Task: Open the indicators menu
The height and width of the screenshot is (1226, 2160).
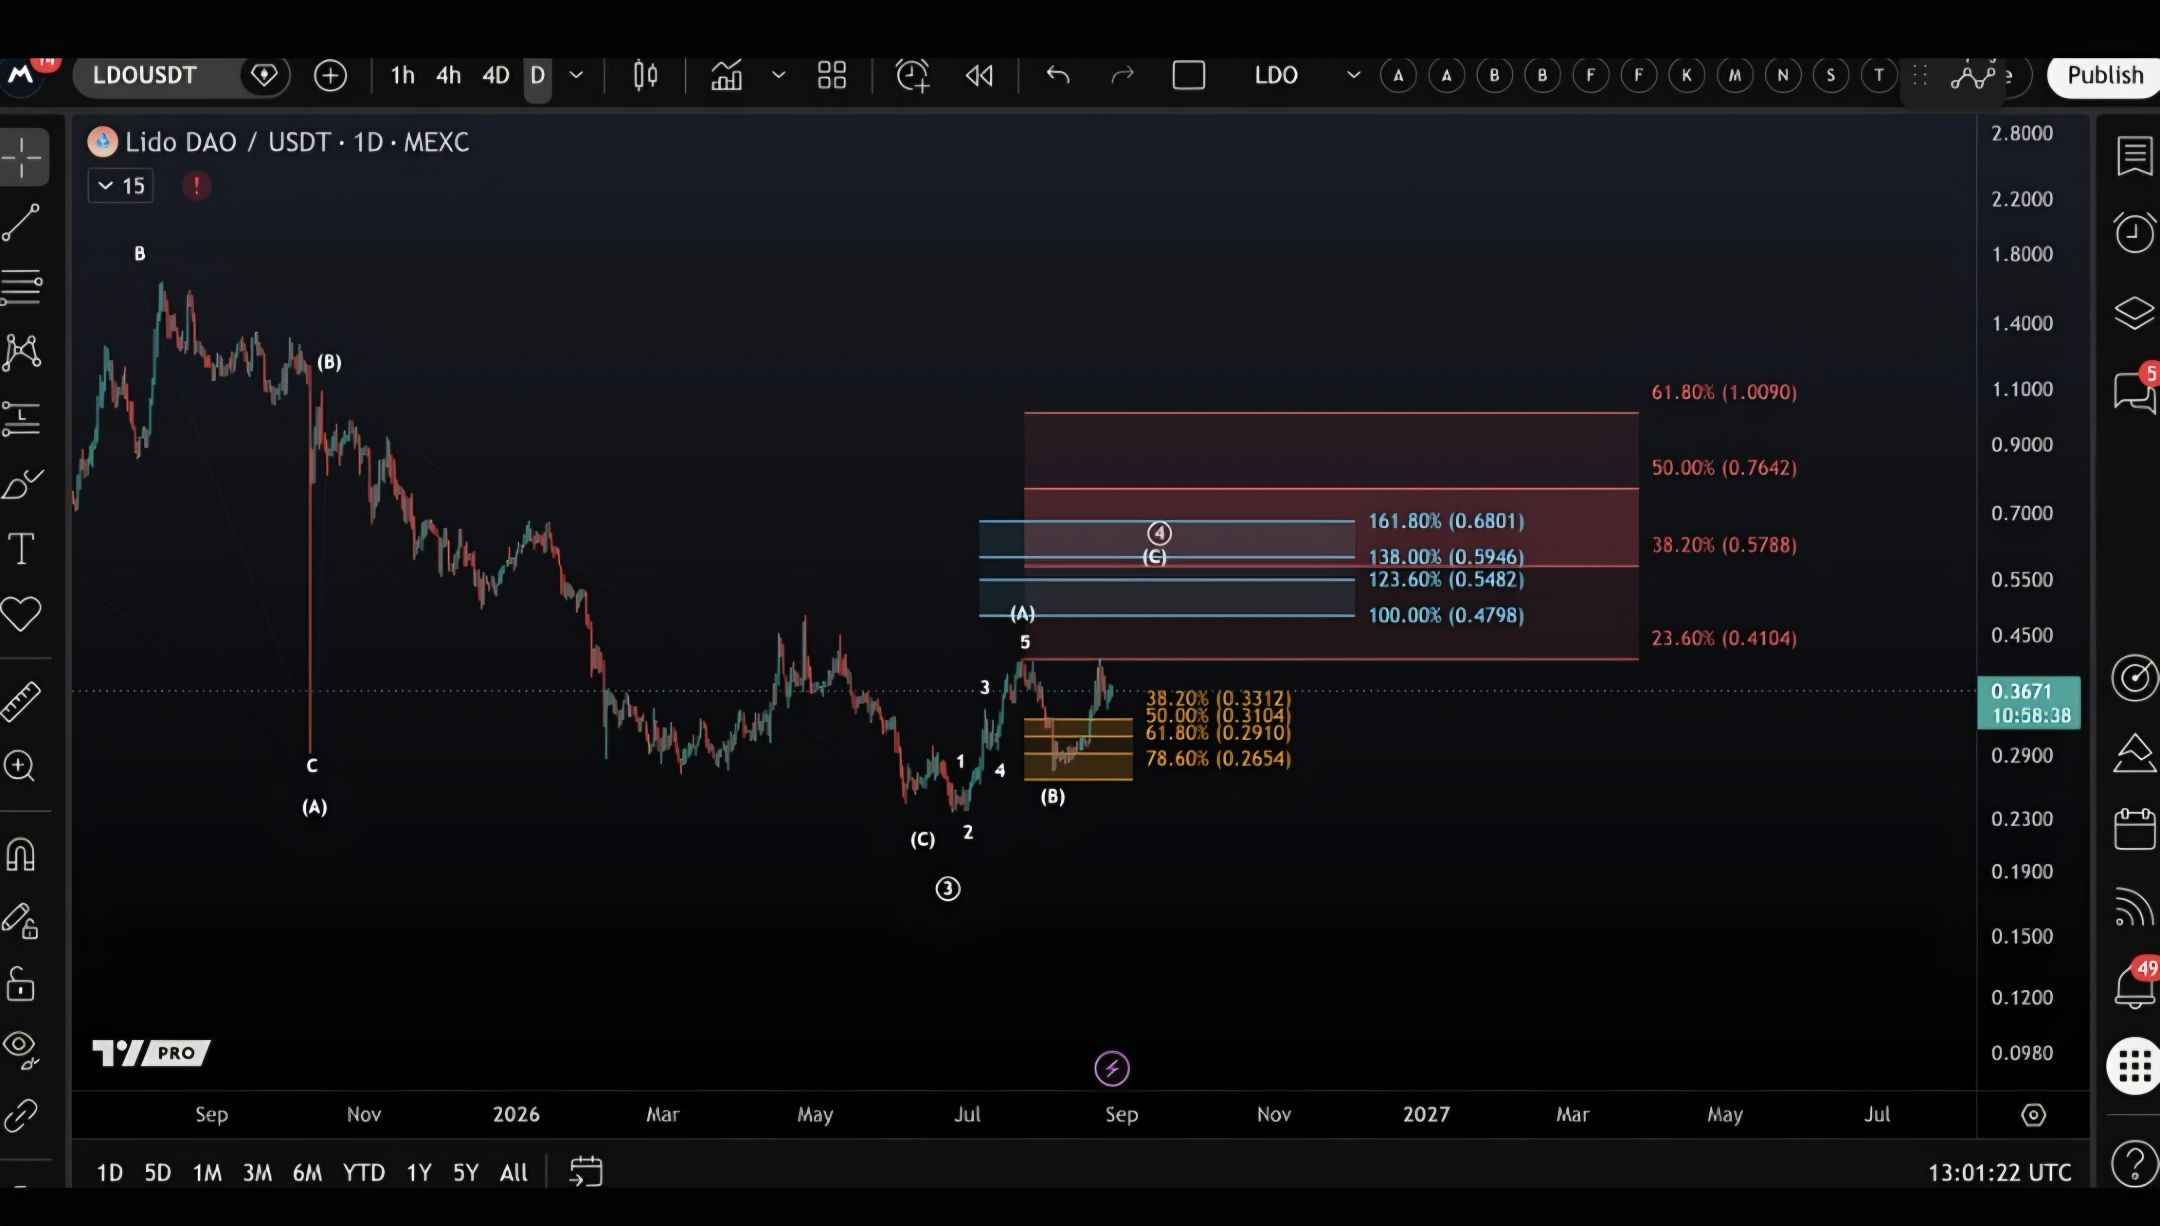Action: (726, 75)
